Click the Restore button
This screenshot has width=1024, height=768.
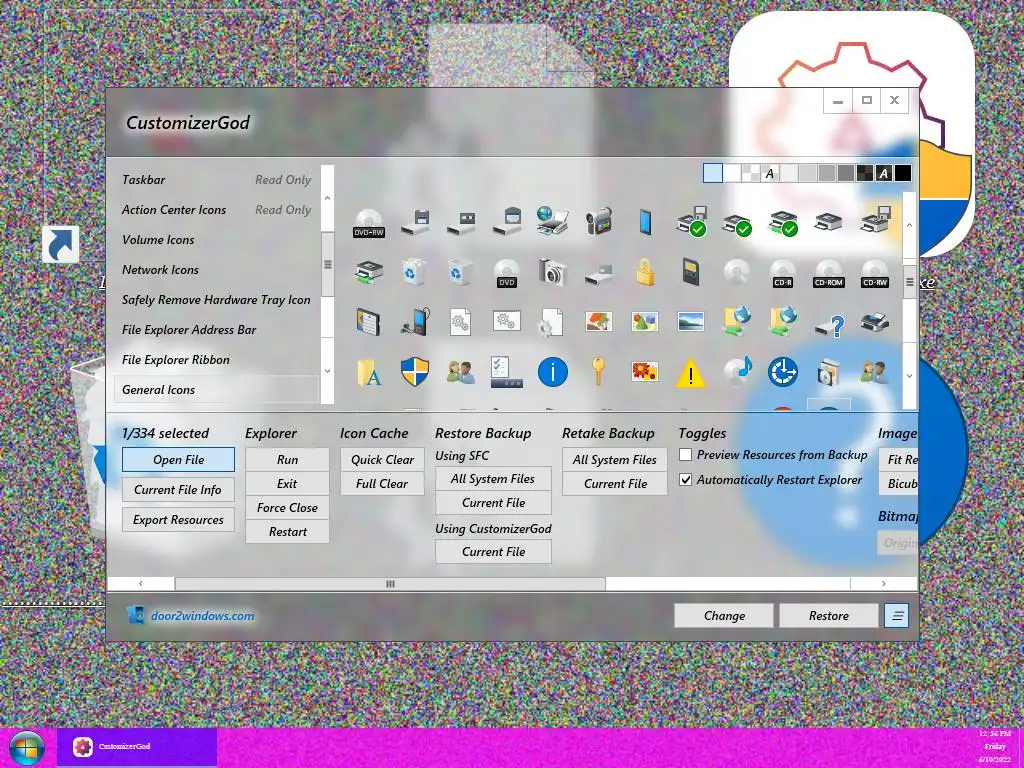(x=829, y=615)
